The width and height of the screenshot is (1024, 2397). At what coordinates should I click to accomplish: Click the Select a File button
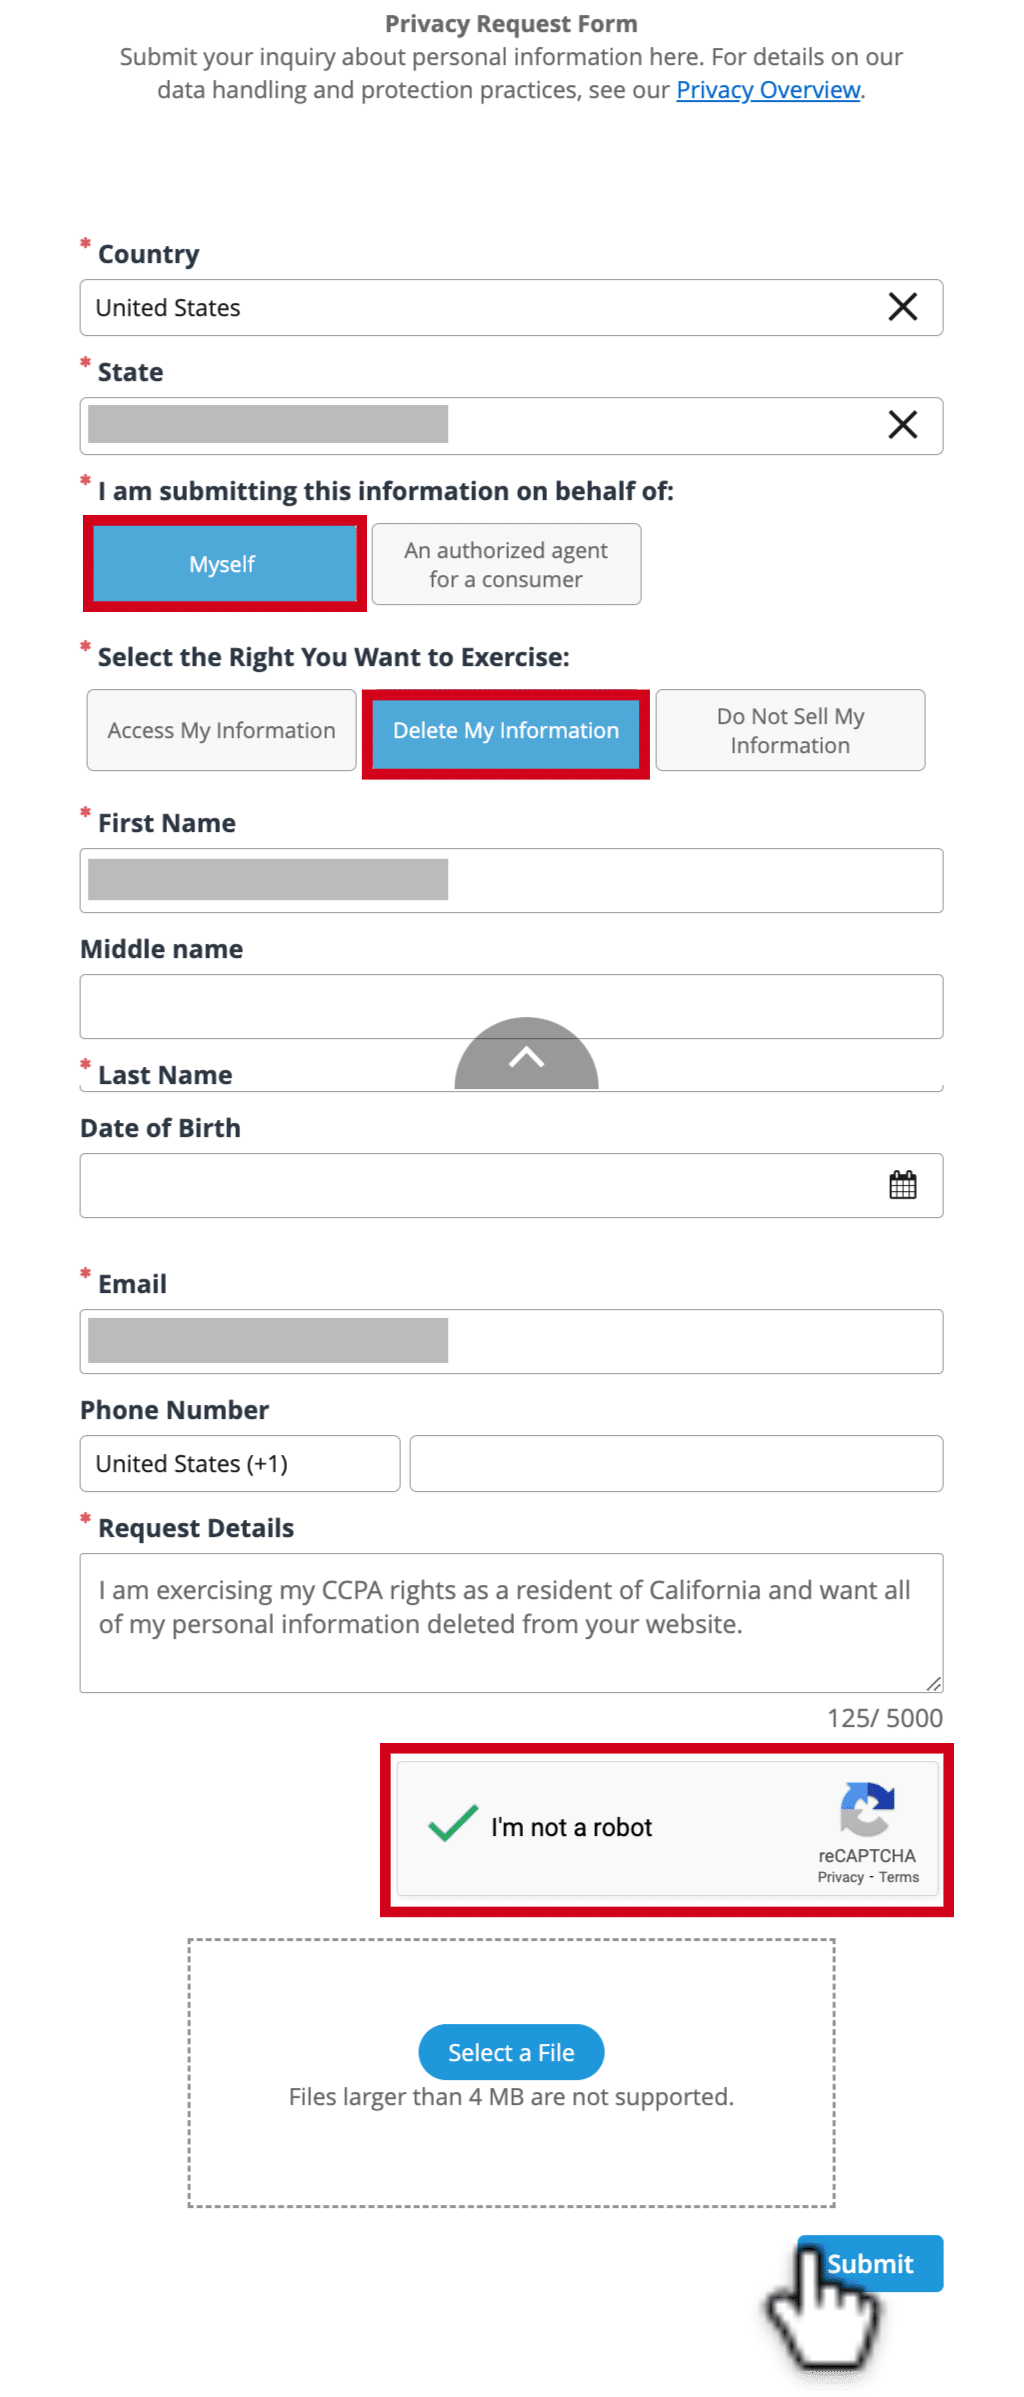511,2052
